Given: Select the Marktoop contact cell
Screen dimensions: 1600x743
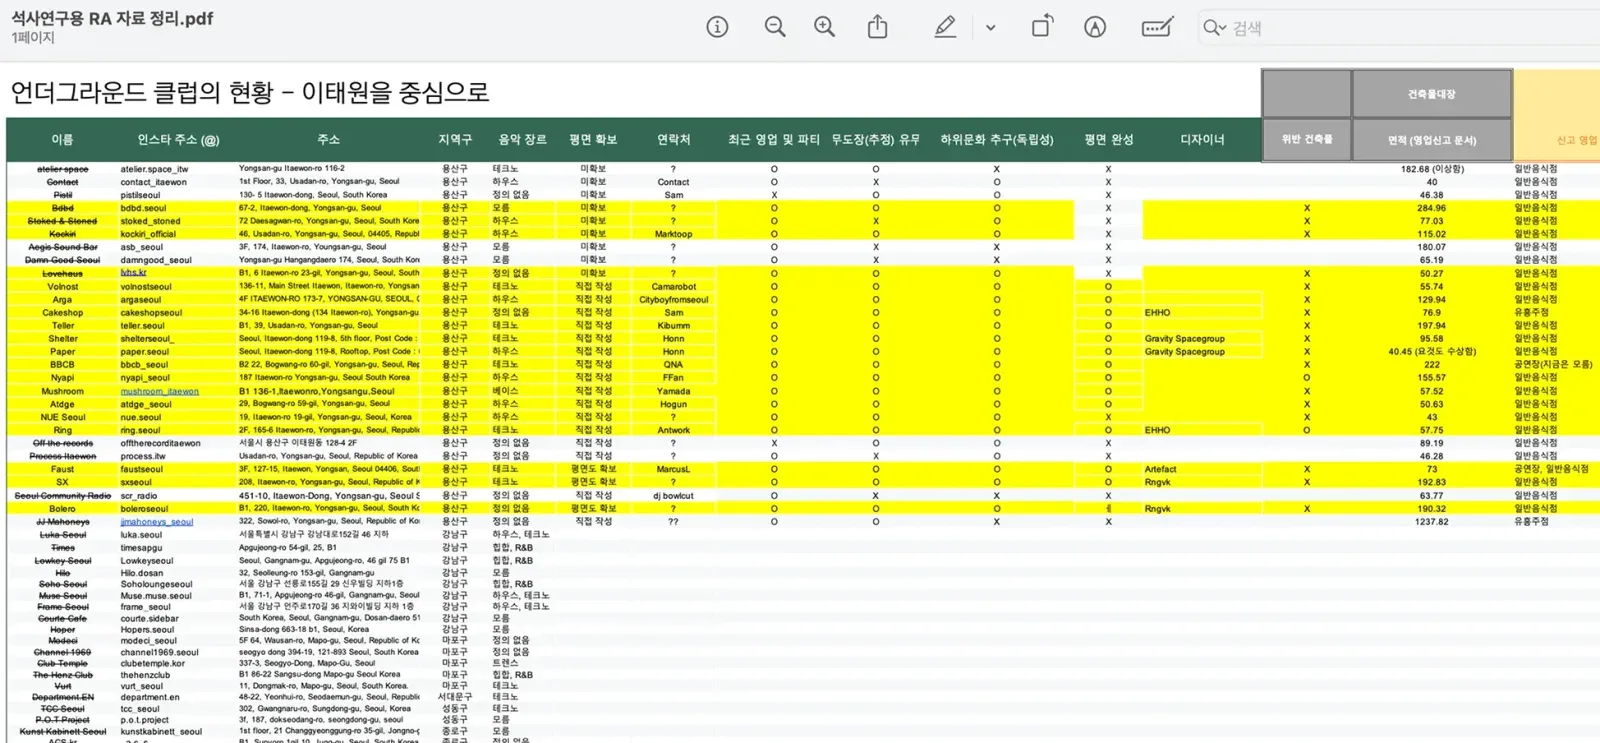Looking at the screenshot, I should [x=673, y=234].
